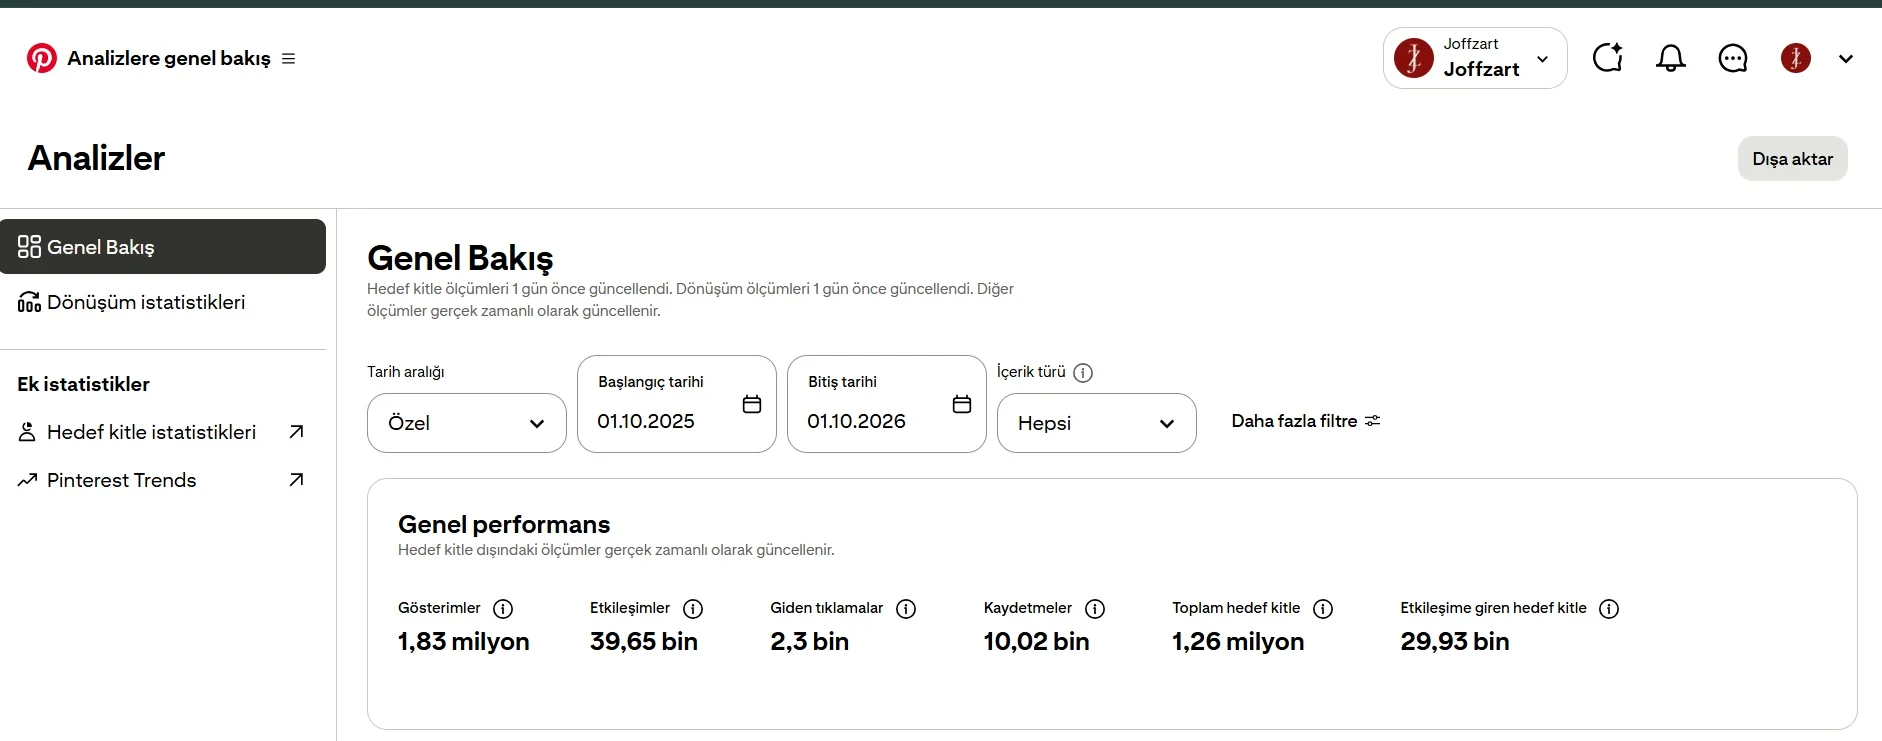This screenshot has height=741, width=1882.
Task: Click the 39,65 bin Etkileşimler value
Action: (644, 642)
